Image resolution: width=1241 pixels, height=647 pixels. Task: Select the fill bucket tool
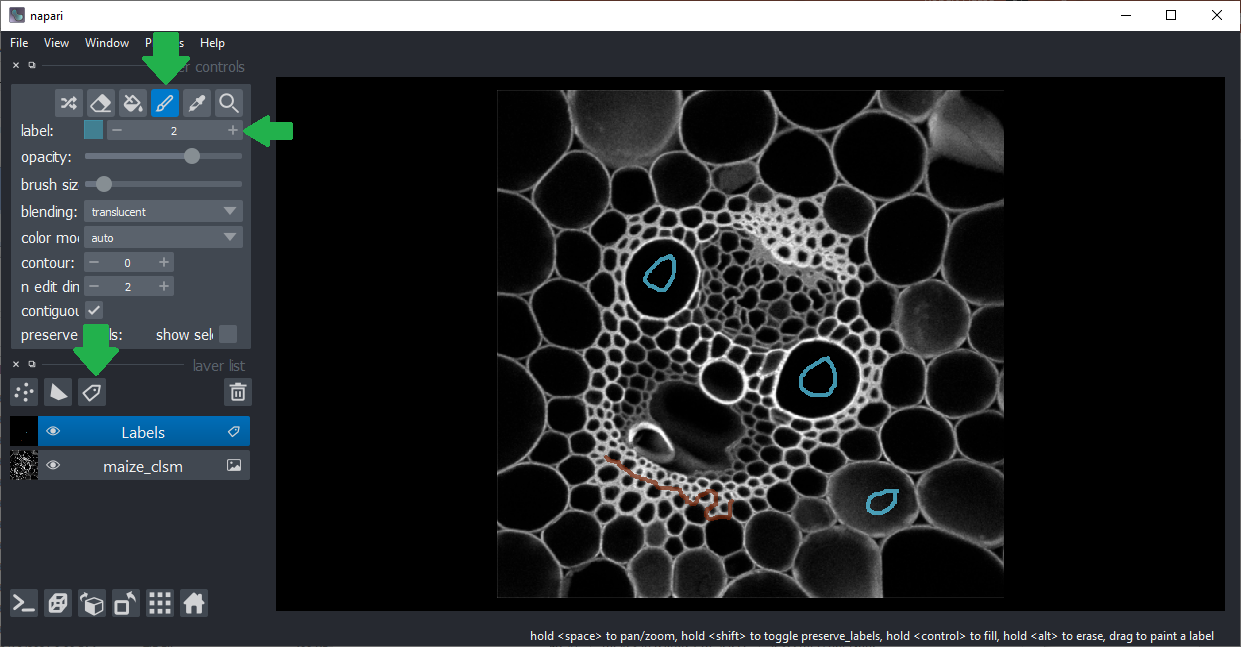tap(132, 103)
